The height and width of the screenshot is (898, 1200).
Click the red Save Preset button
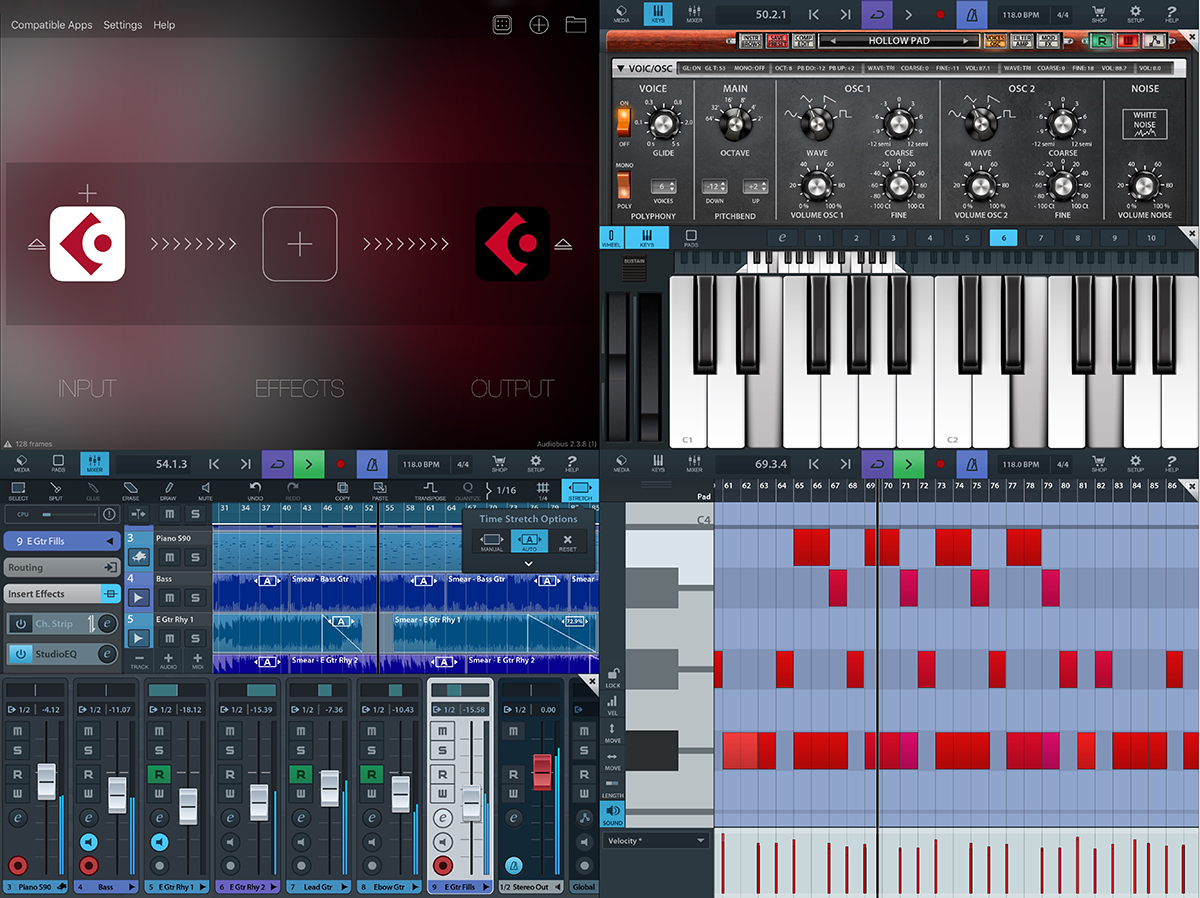(777, 41)
